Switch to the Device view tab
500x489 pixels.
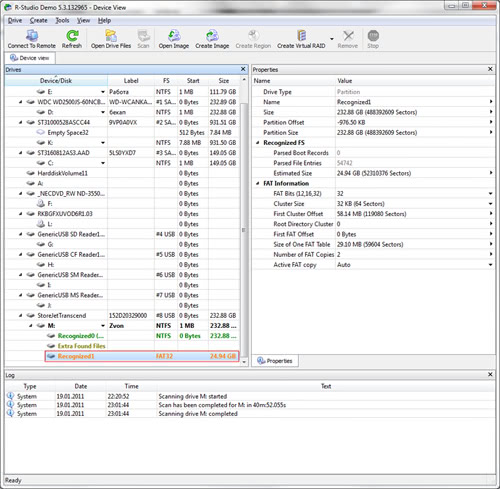coord(30,58)
